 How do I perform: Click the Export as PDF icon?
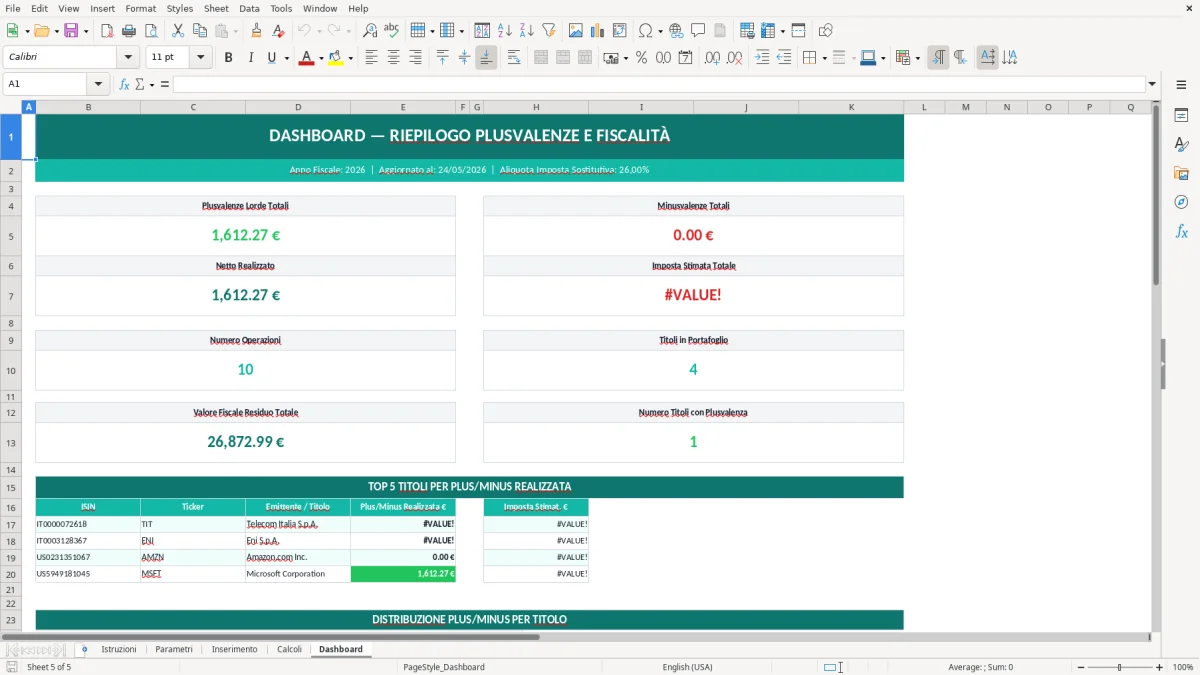[x=107, y=31]
